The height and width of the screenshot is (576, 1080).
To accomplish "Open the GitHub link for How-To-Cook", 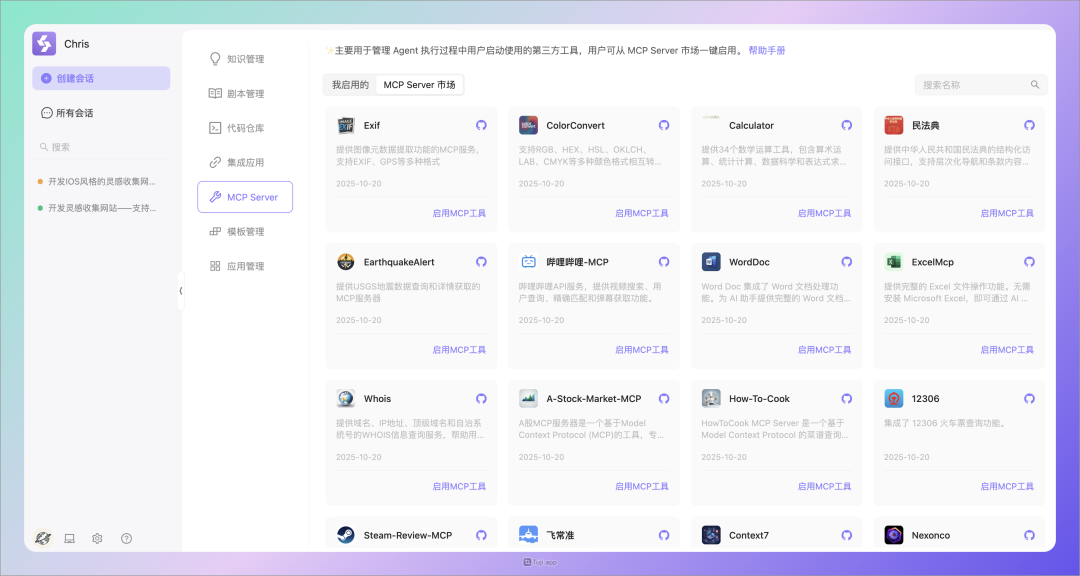I will (x=847, y=399).
